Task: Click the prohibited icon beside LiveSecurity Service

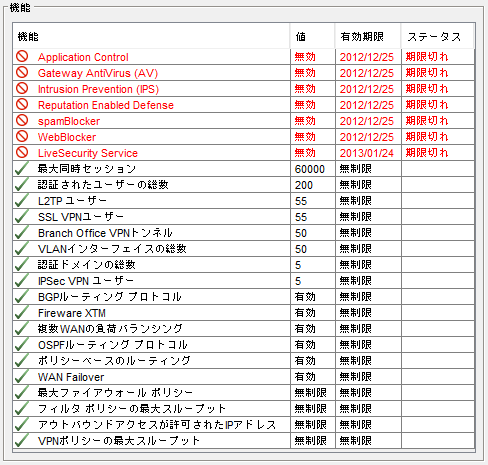Action: pos(22,152)
